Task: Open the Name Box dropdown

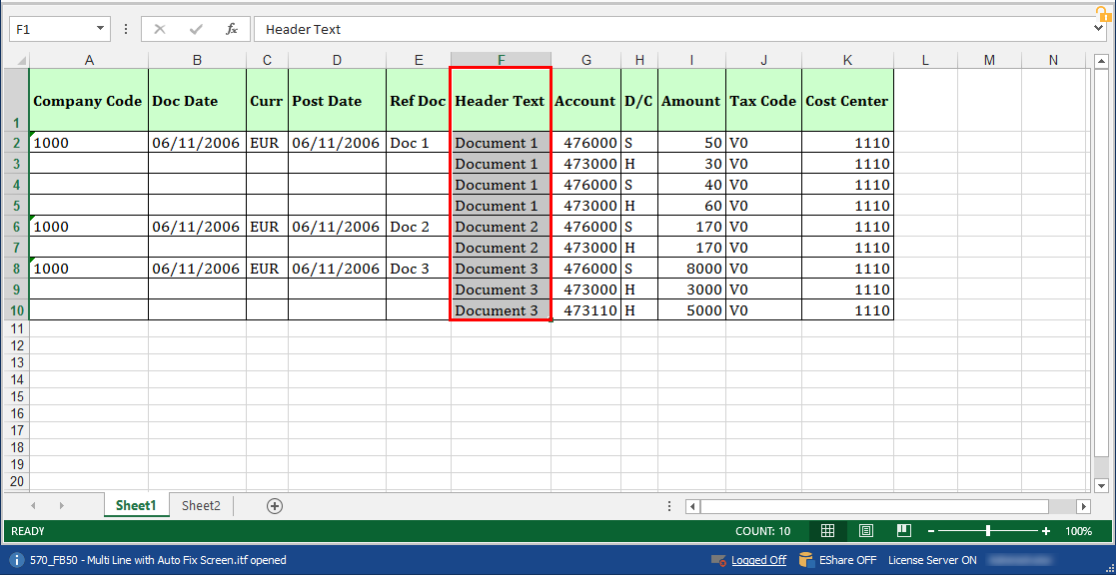Action: tap(100, 29)
